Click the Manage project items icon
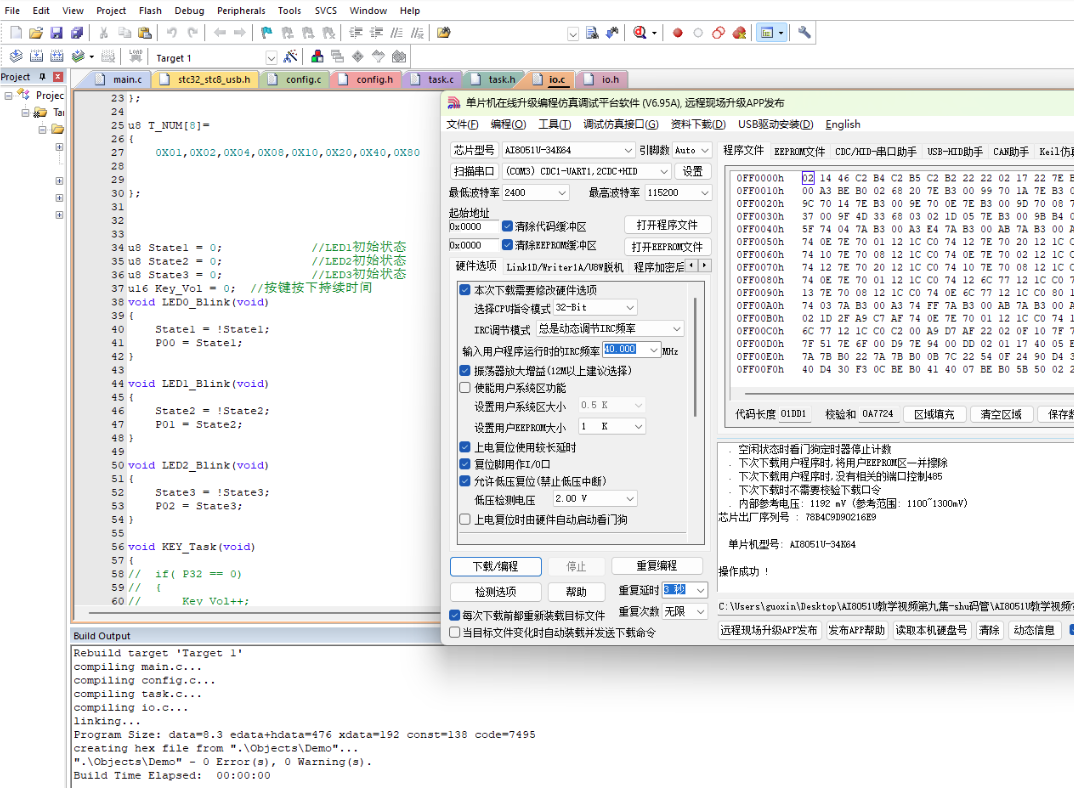This screenshot has height=798, width=1074. click(x=318, y=57)
